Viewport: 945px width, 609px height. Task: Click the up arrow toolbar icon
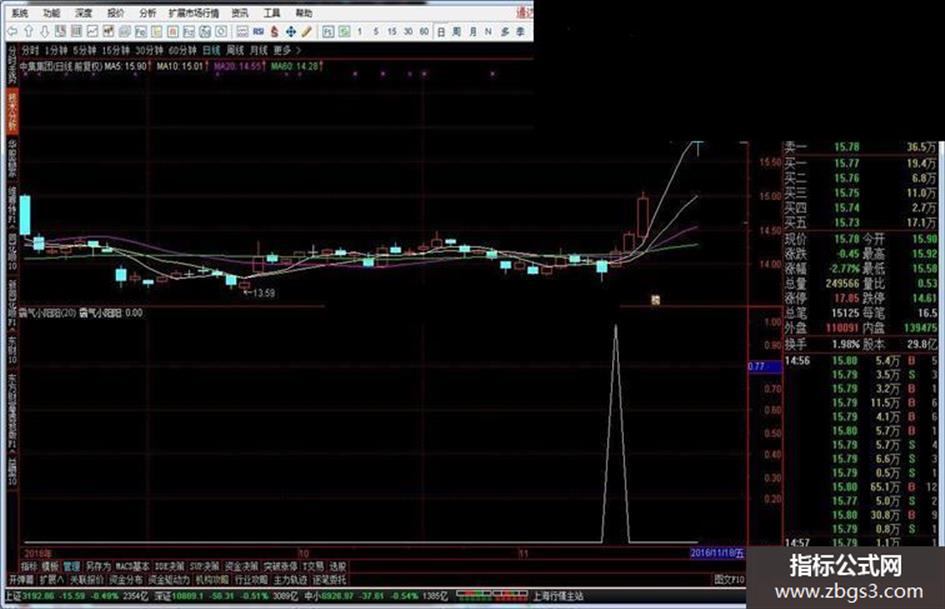[28, 31]
